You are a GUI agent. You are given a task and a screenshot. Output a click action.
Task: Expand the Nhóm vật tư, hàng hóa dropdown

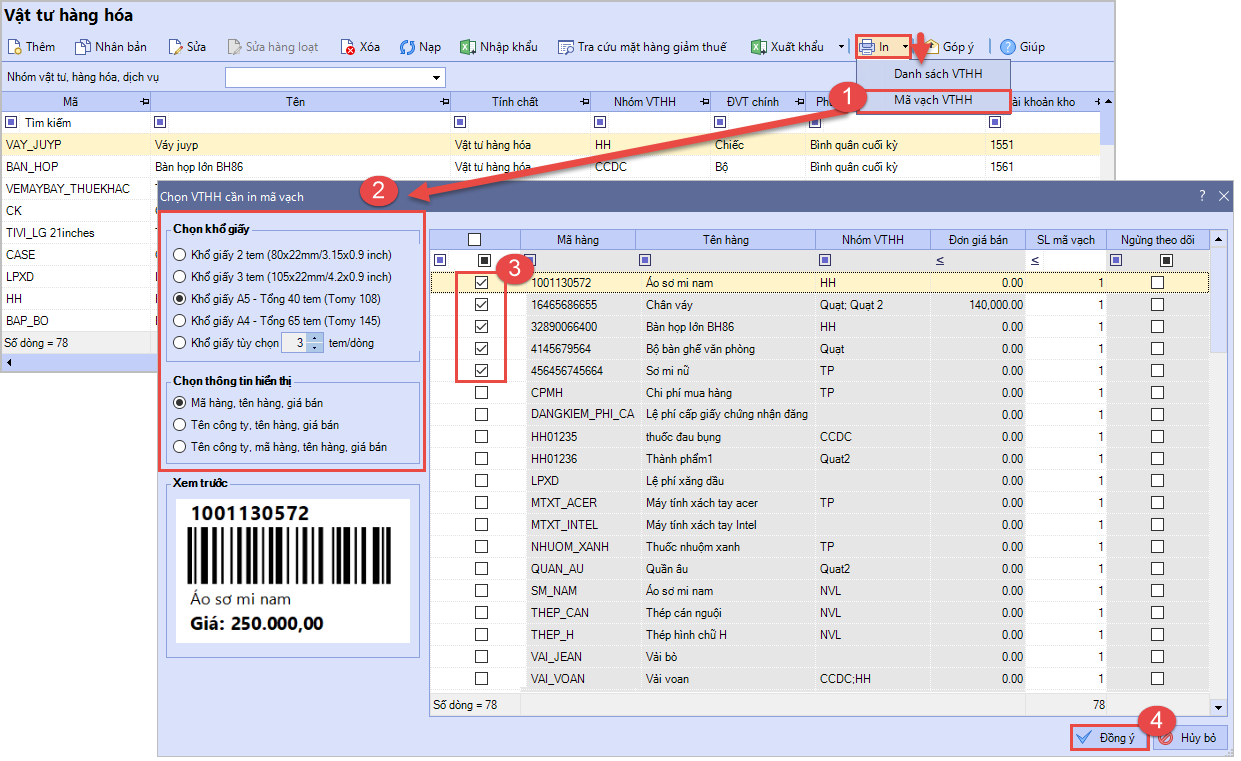coord(437,78)
